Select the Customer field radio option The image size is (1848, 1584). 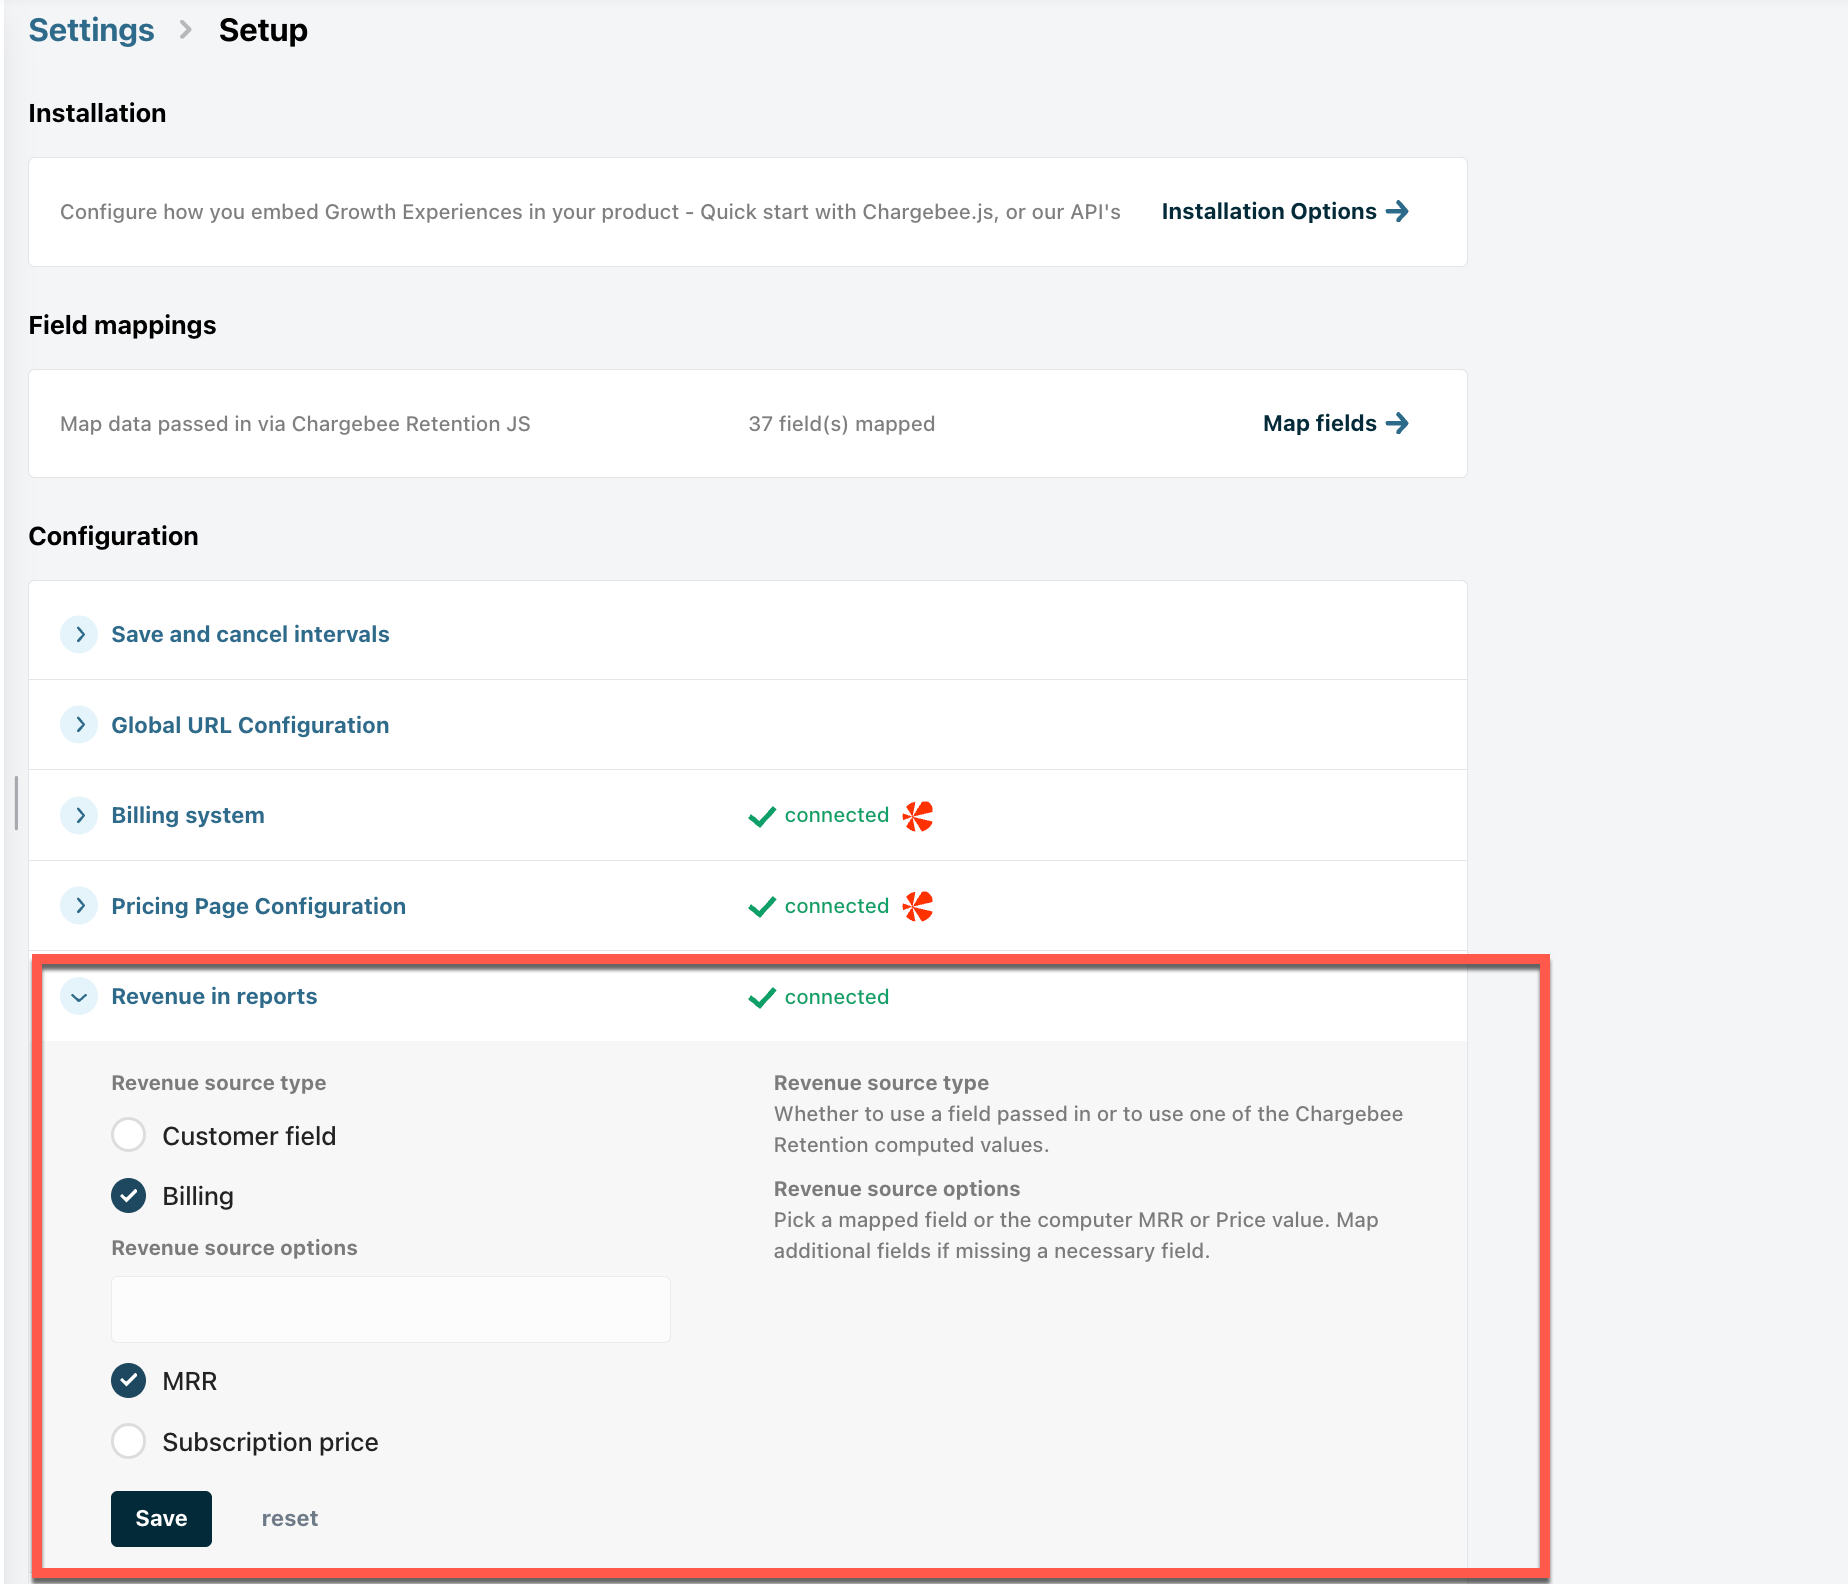tap(128, 1135)
